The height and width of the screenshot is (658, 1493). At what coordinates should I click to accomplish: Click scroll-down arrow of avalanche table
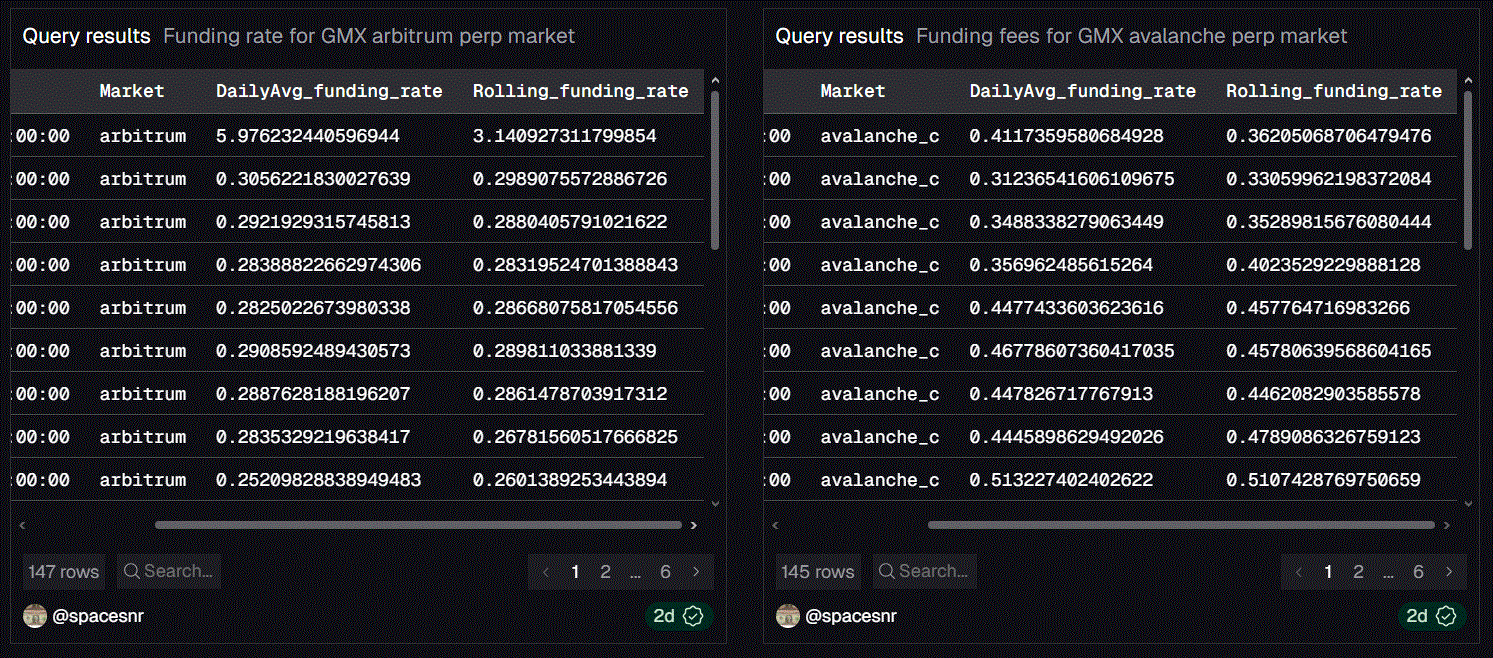pos(1468,504)
